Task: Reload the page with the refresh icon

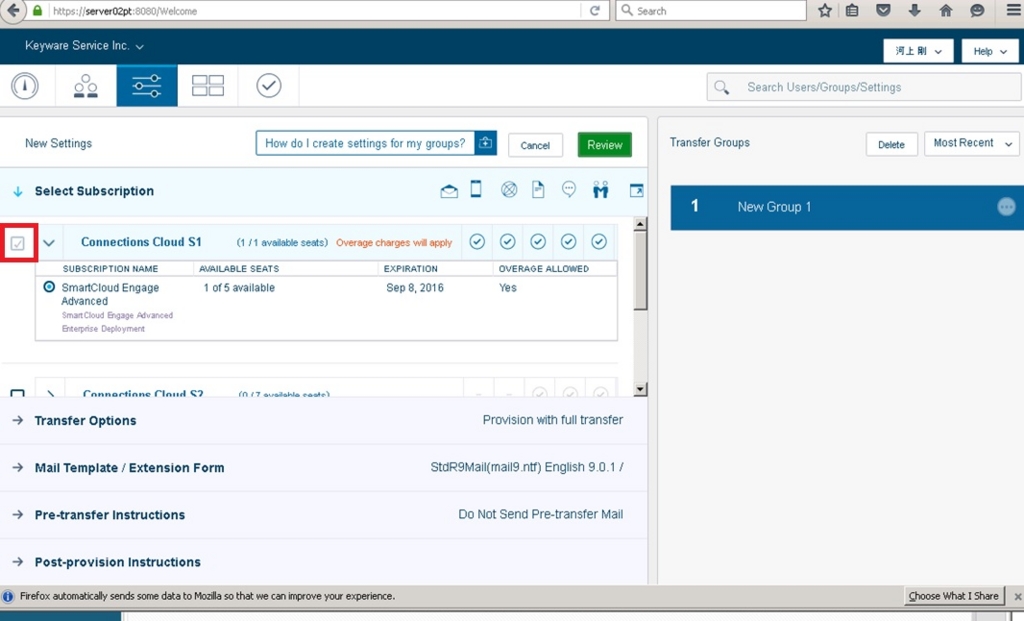Action: [594, 10]
